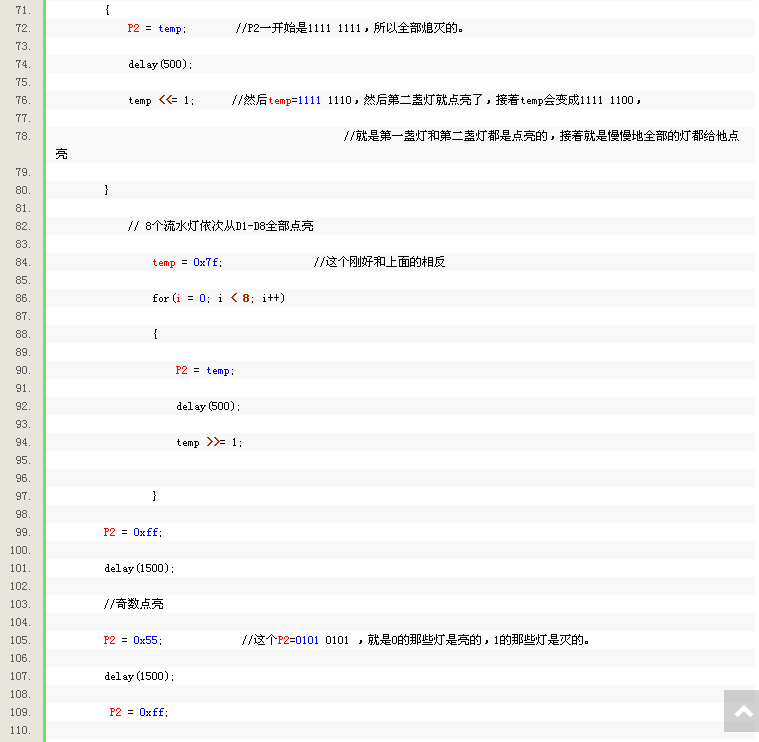Click the comment on line 72 about 1111 1111
Image resolution: width=759 pixels, height=742 pixels.
pyautogui.click(x=349, y=28)
